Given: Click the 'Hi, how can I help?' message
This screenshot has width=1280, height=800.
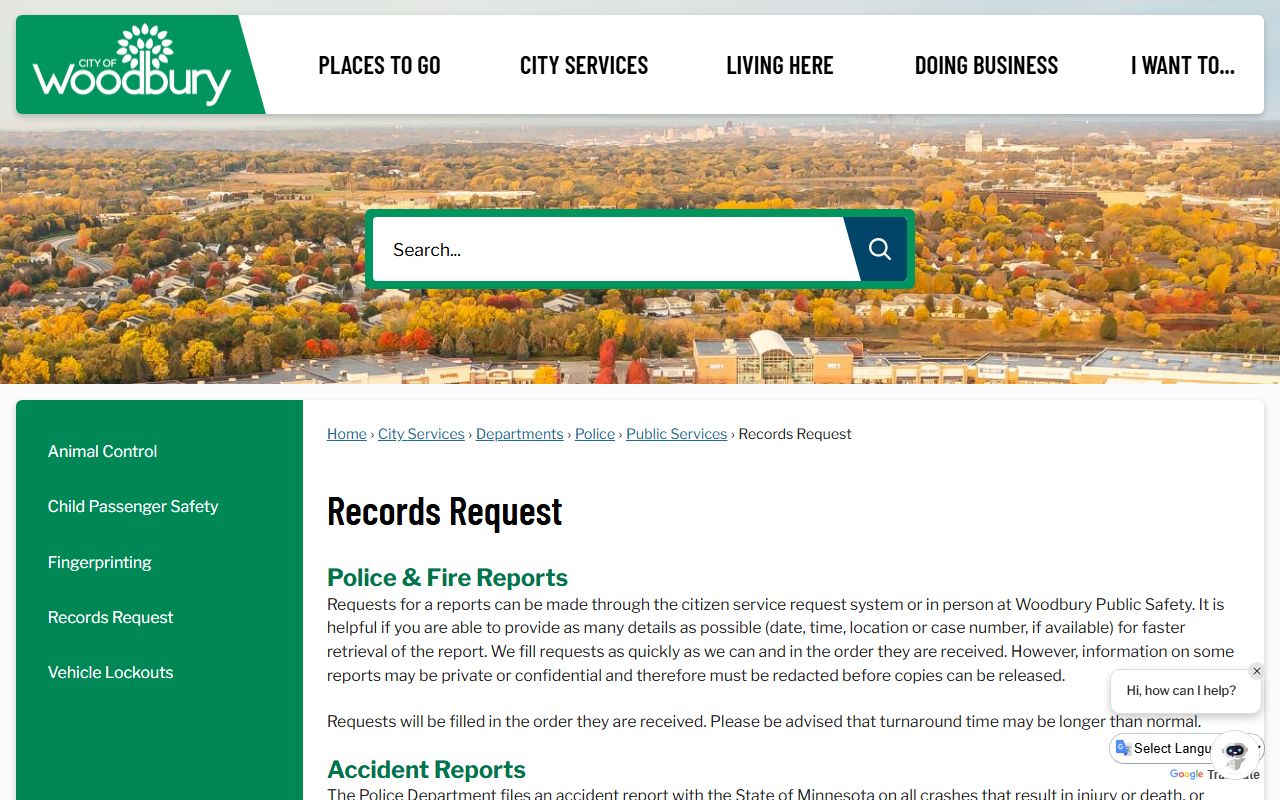Looking at the screenshot, I should (1181, 691).
